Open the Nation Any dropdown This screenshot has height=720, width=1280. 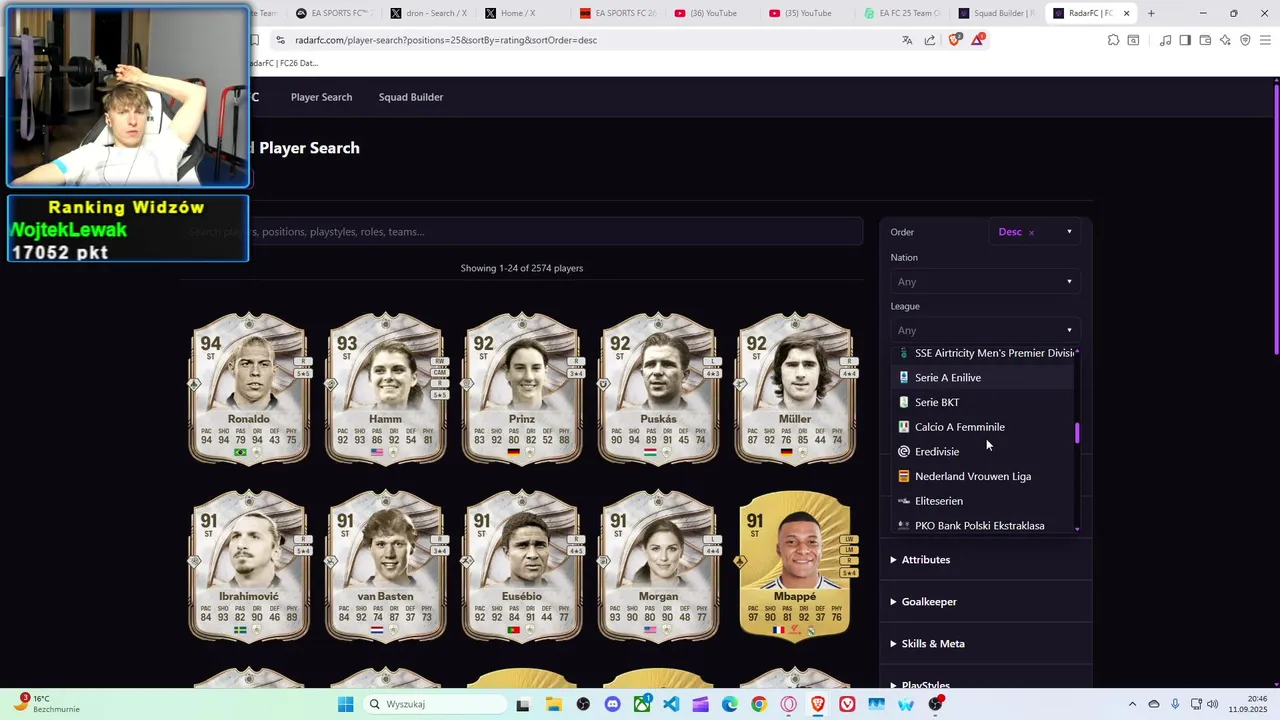pos(985,281)
